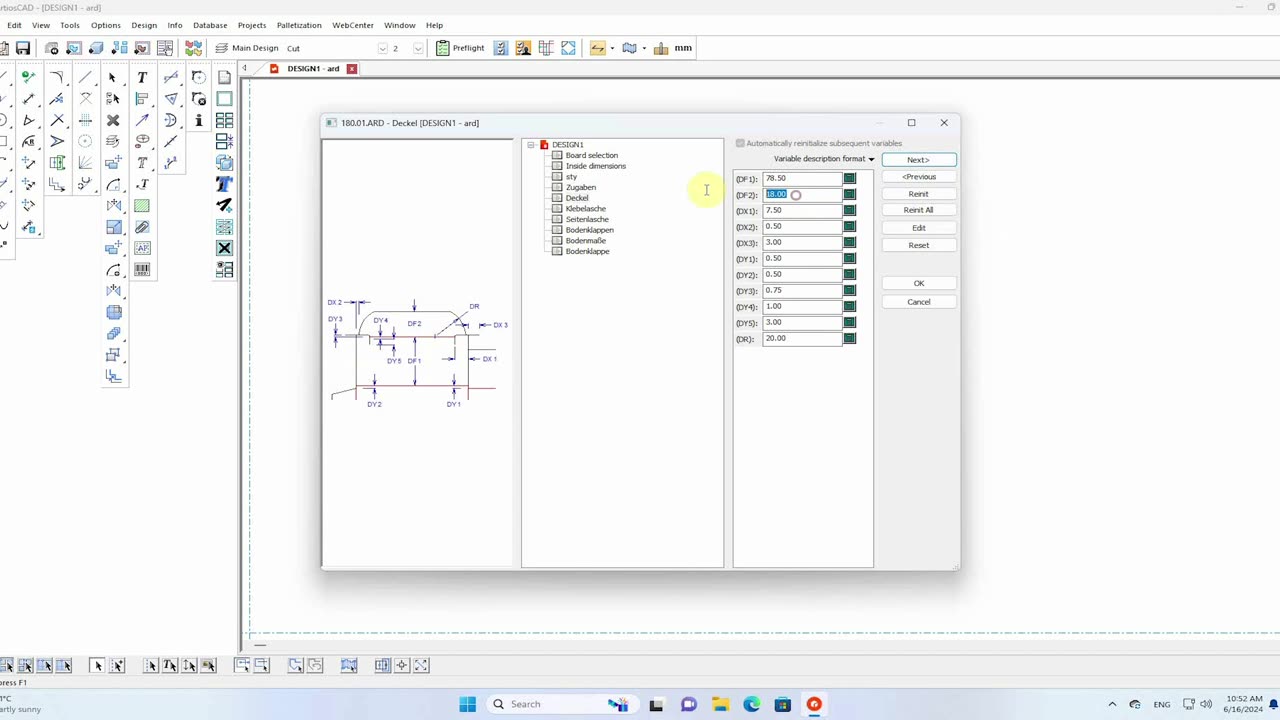The width and height of the screenshot is (1280, 720).
Task: Select the Bodenklappen tree item
Action: coord(589,230)
